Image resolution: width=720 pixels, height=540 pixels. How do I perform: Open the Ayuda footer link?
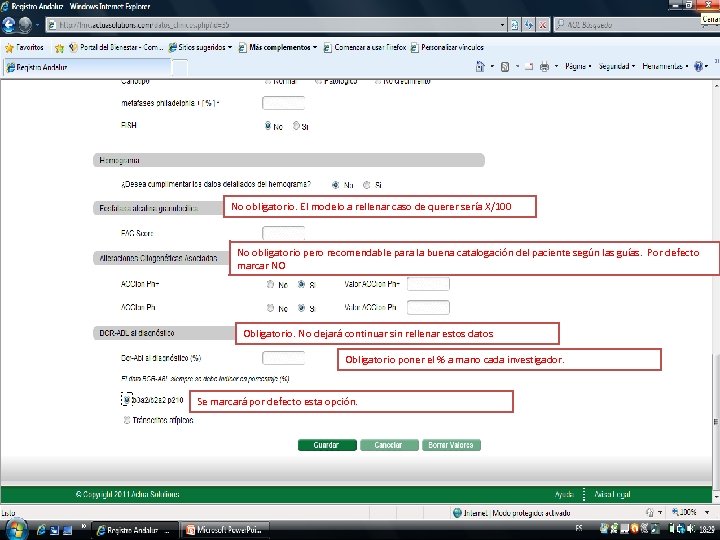[x=564, y=495]
